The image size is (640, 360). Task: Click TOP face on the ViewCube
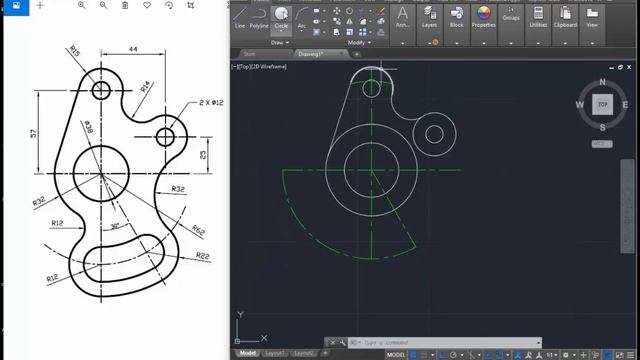(602, 104)
